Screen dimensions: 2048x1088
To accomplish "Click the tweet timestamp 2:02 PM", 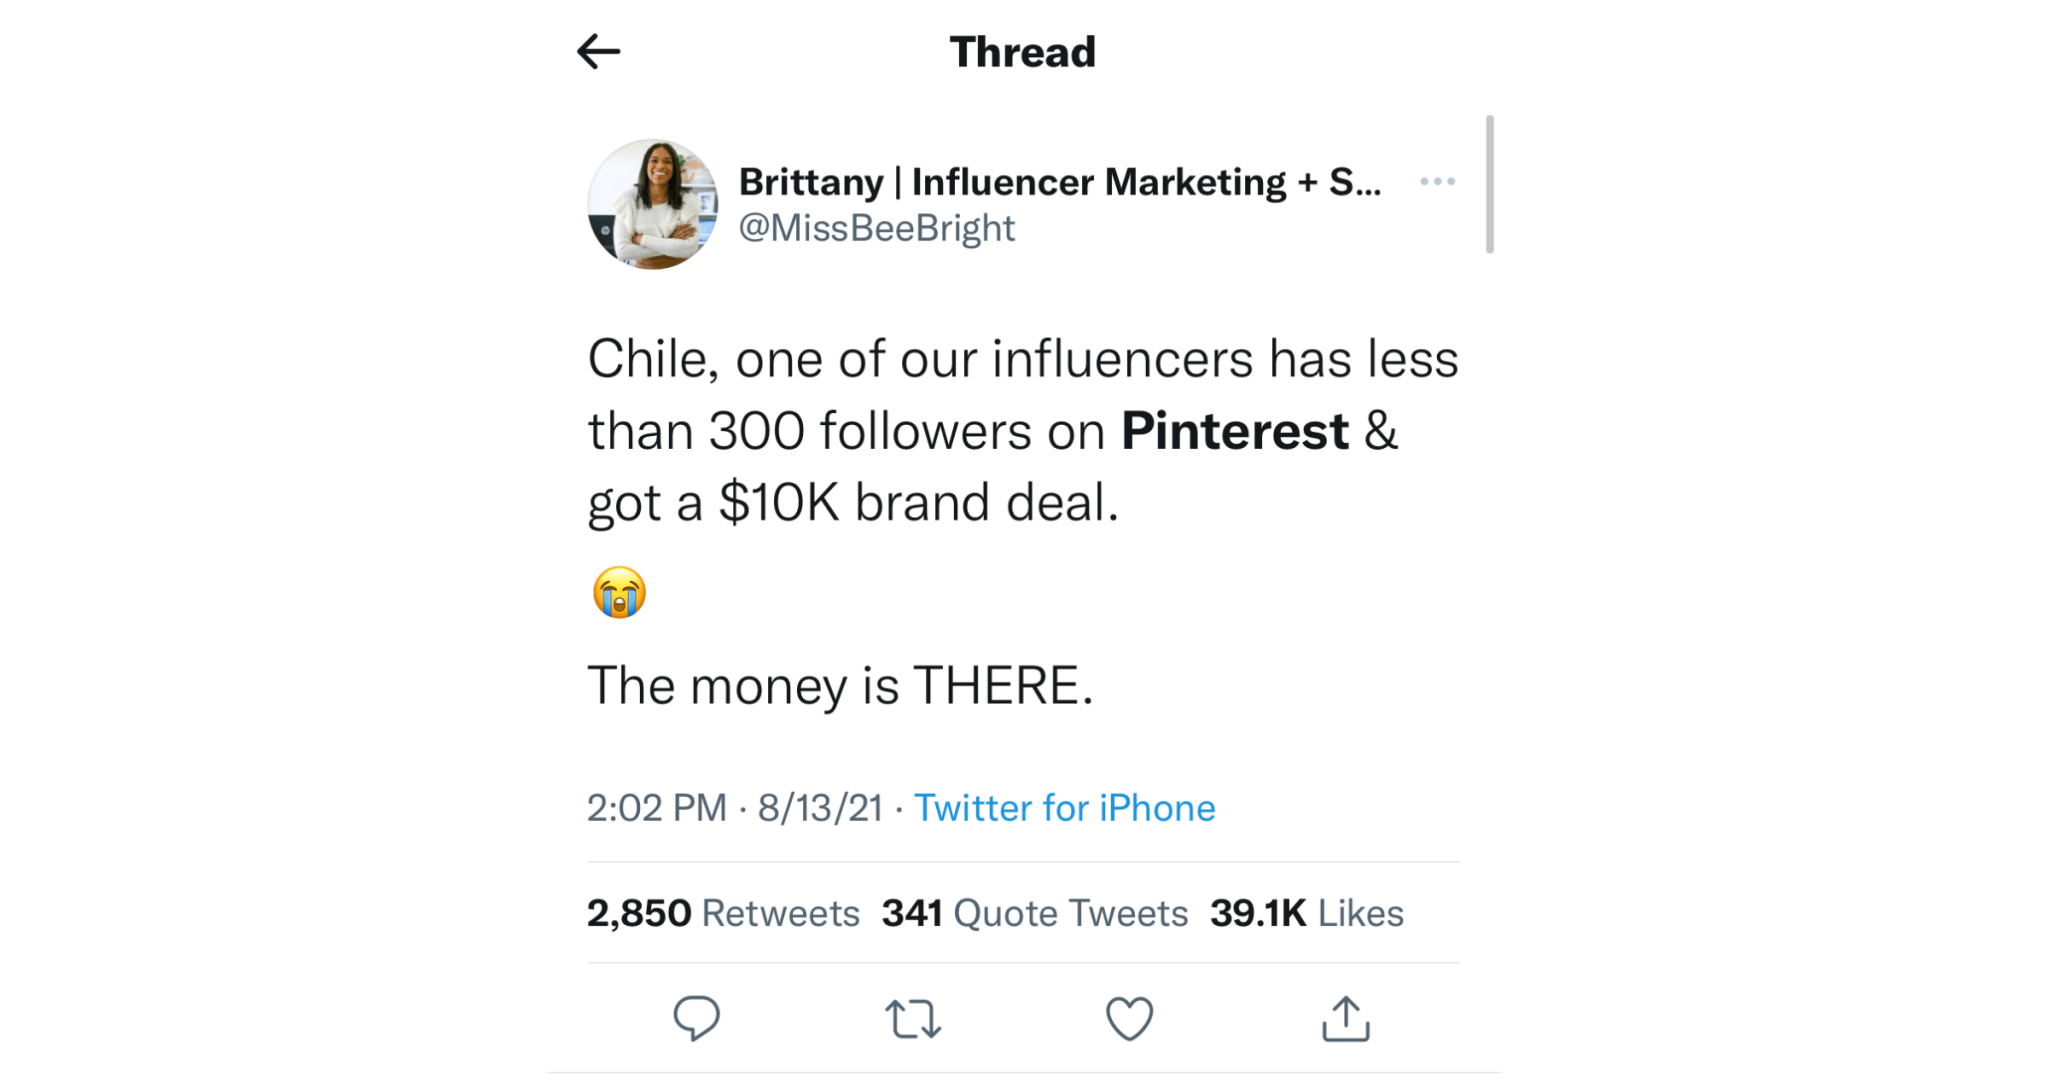I will click(x=657, y=807).
